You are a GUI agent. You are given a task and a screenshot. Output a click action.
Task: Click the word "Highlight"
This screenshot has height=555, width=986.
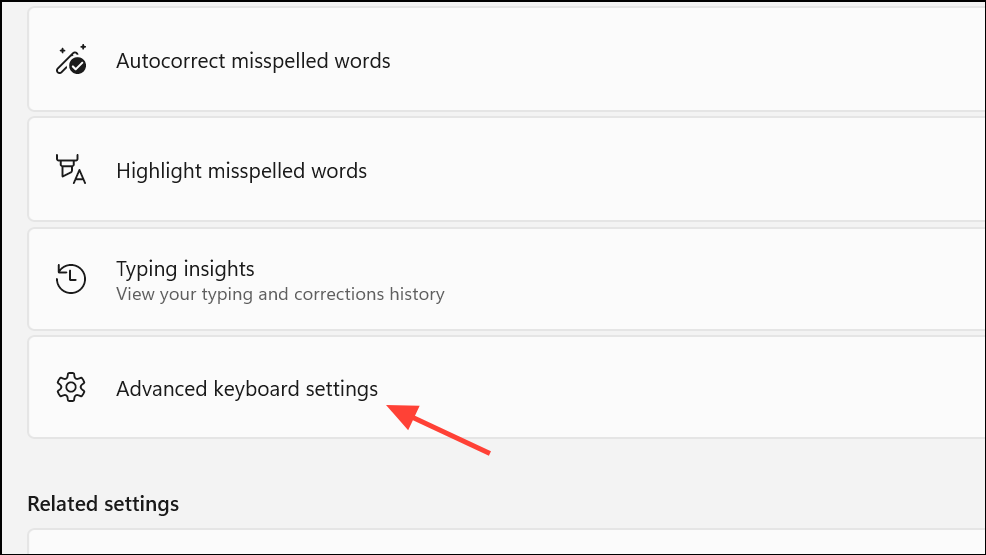pos(158,171)
